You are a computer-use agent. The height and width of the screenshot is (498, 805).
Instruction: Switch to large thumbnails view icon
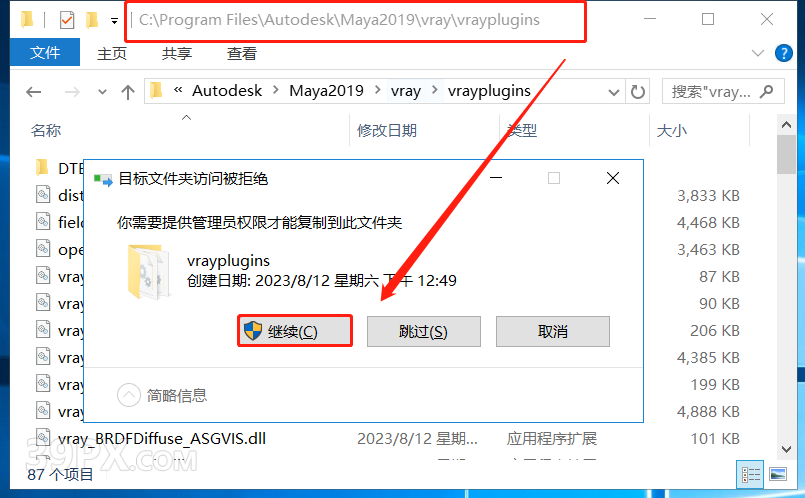(x=778, y=474)
